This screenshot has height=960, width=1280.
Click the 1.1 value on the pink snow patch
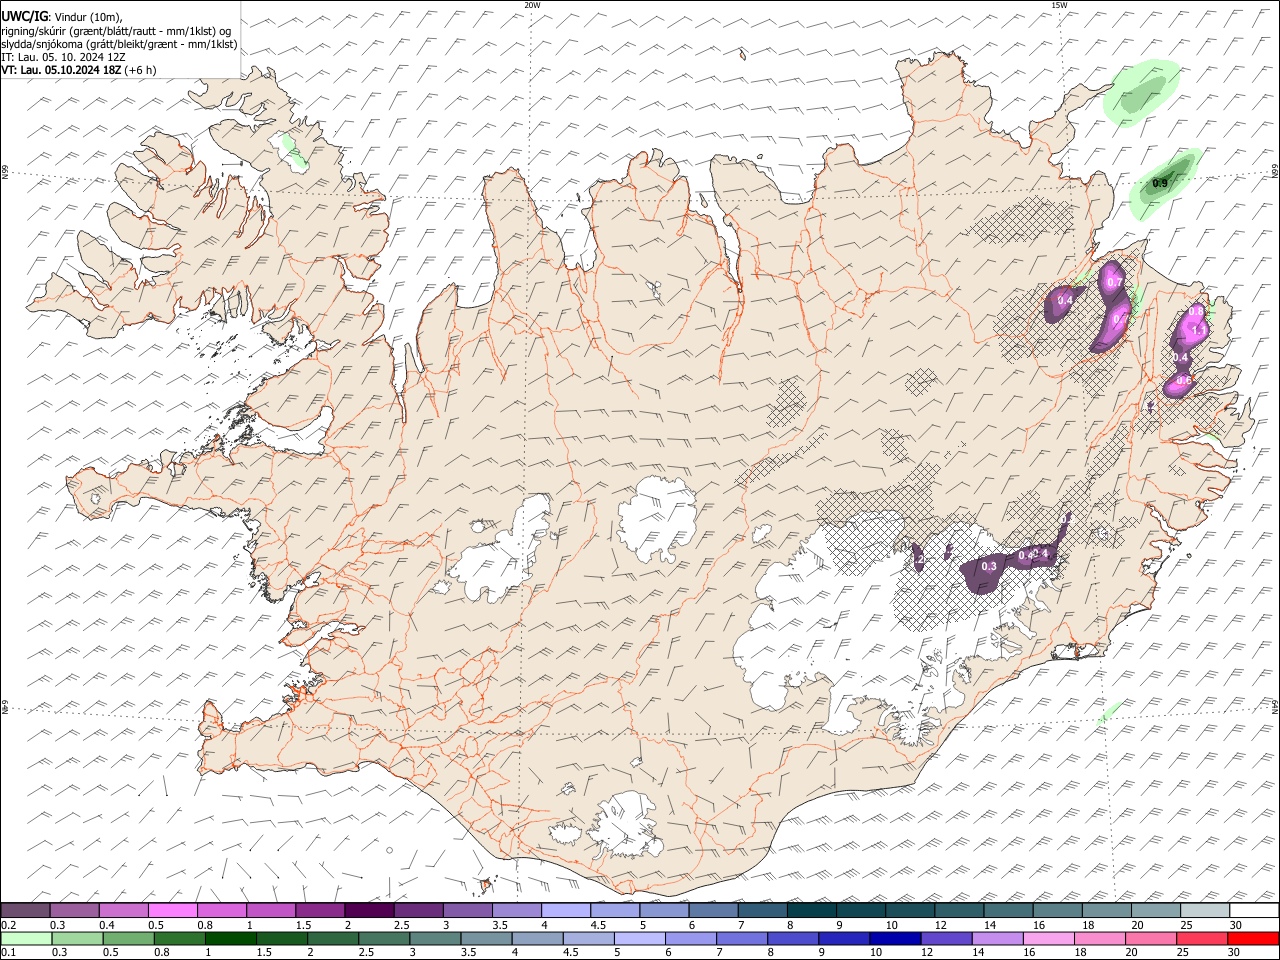1198,329
